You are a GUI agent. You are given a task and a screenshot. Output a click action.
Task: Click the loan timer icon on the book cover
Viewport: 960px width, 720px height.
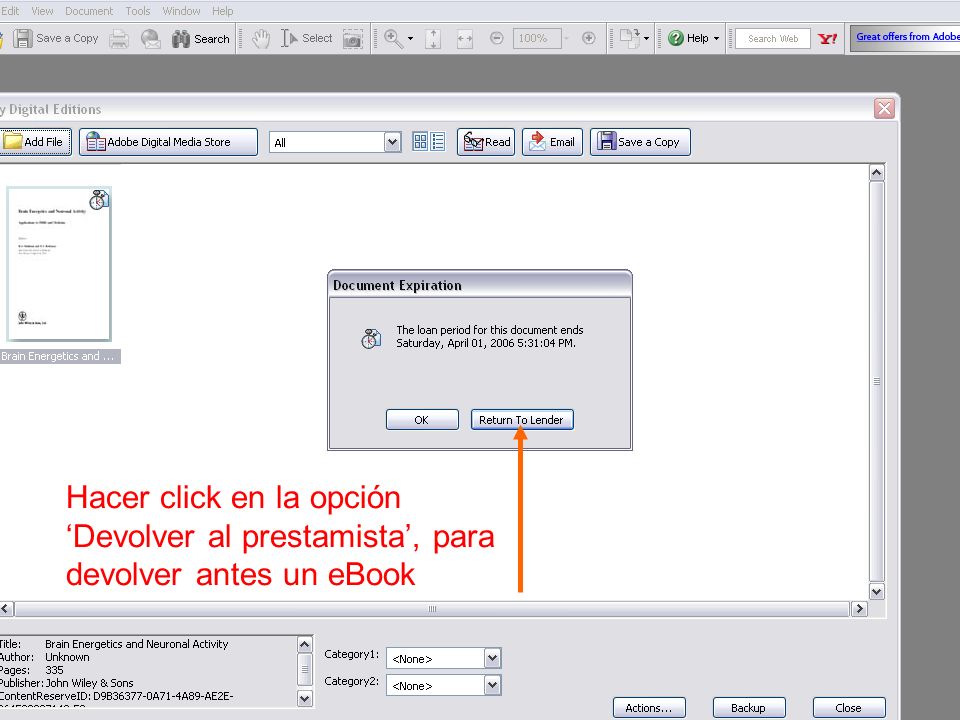99,200
